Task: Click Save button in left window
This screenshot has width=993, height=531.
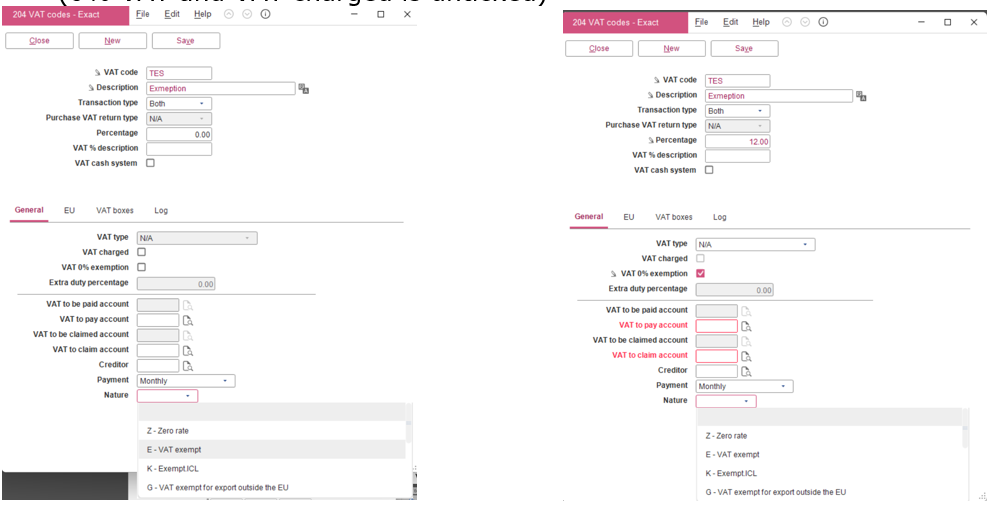Action: pyautogui.click(x=186, y=41)
